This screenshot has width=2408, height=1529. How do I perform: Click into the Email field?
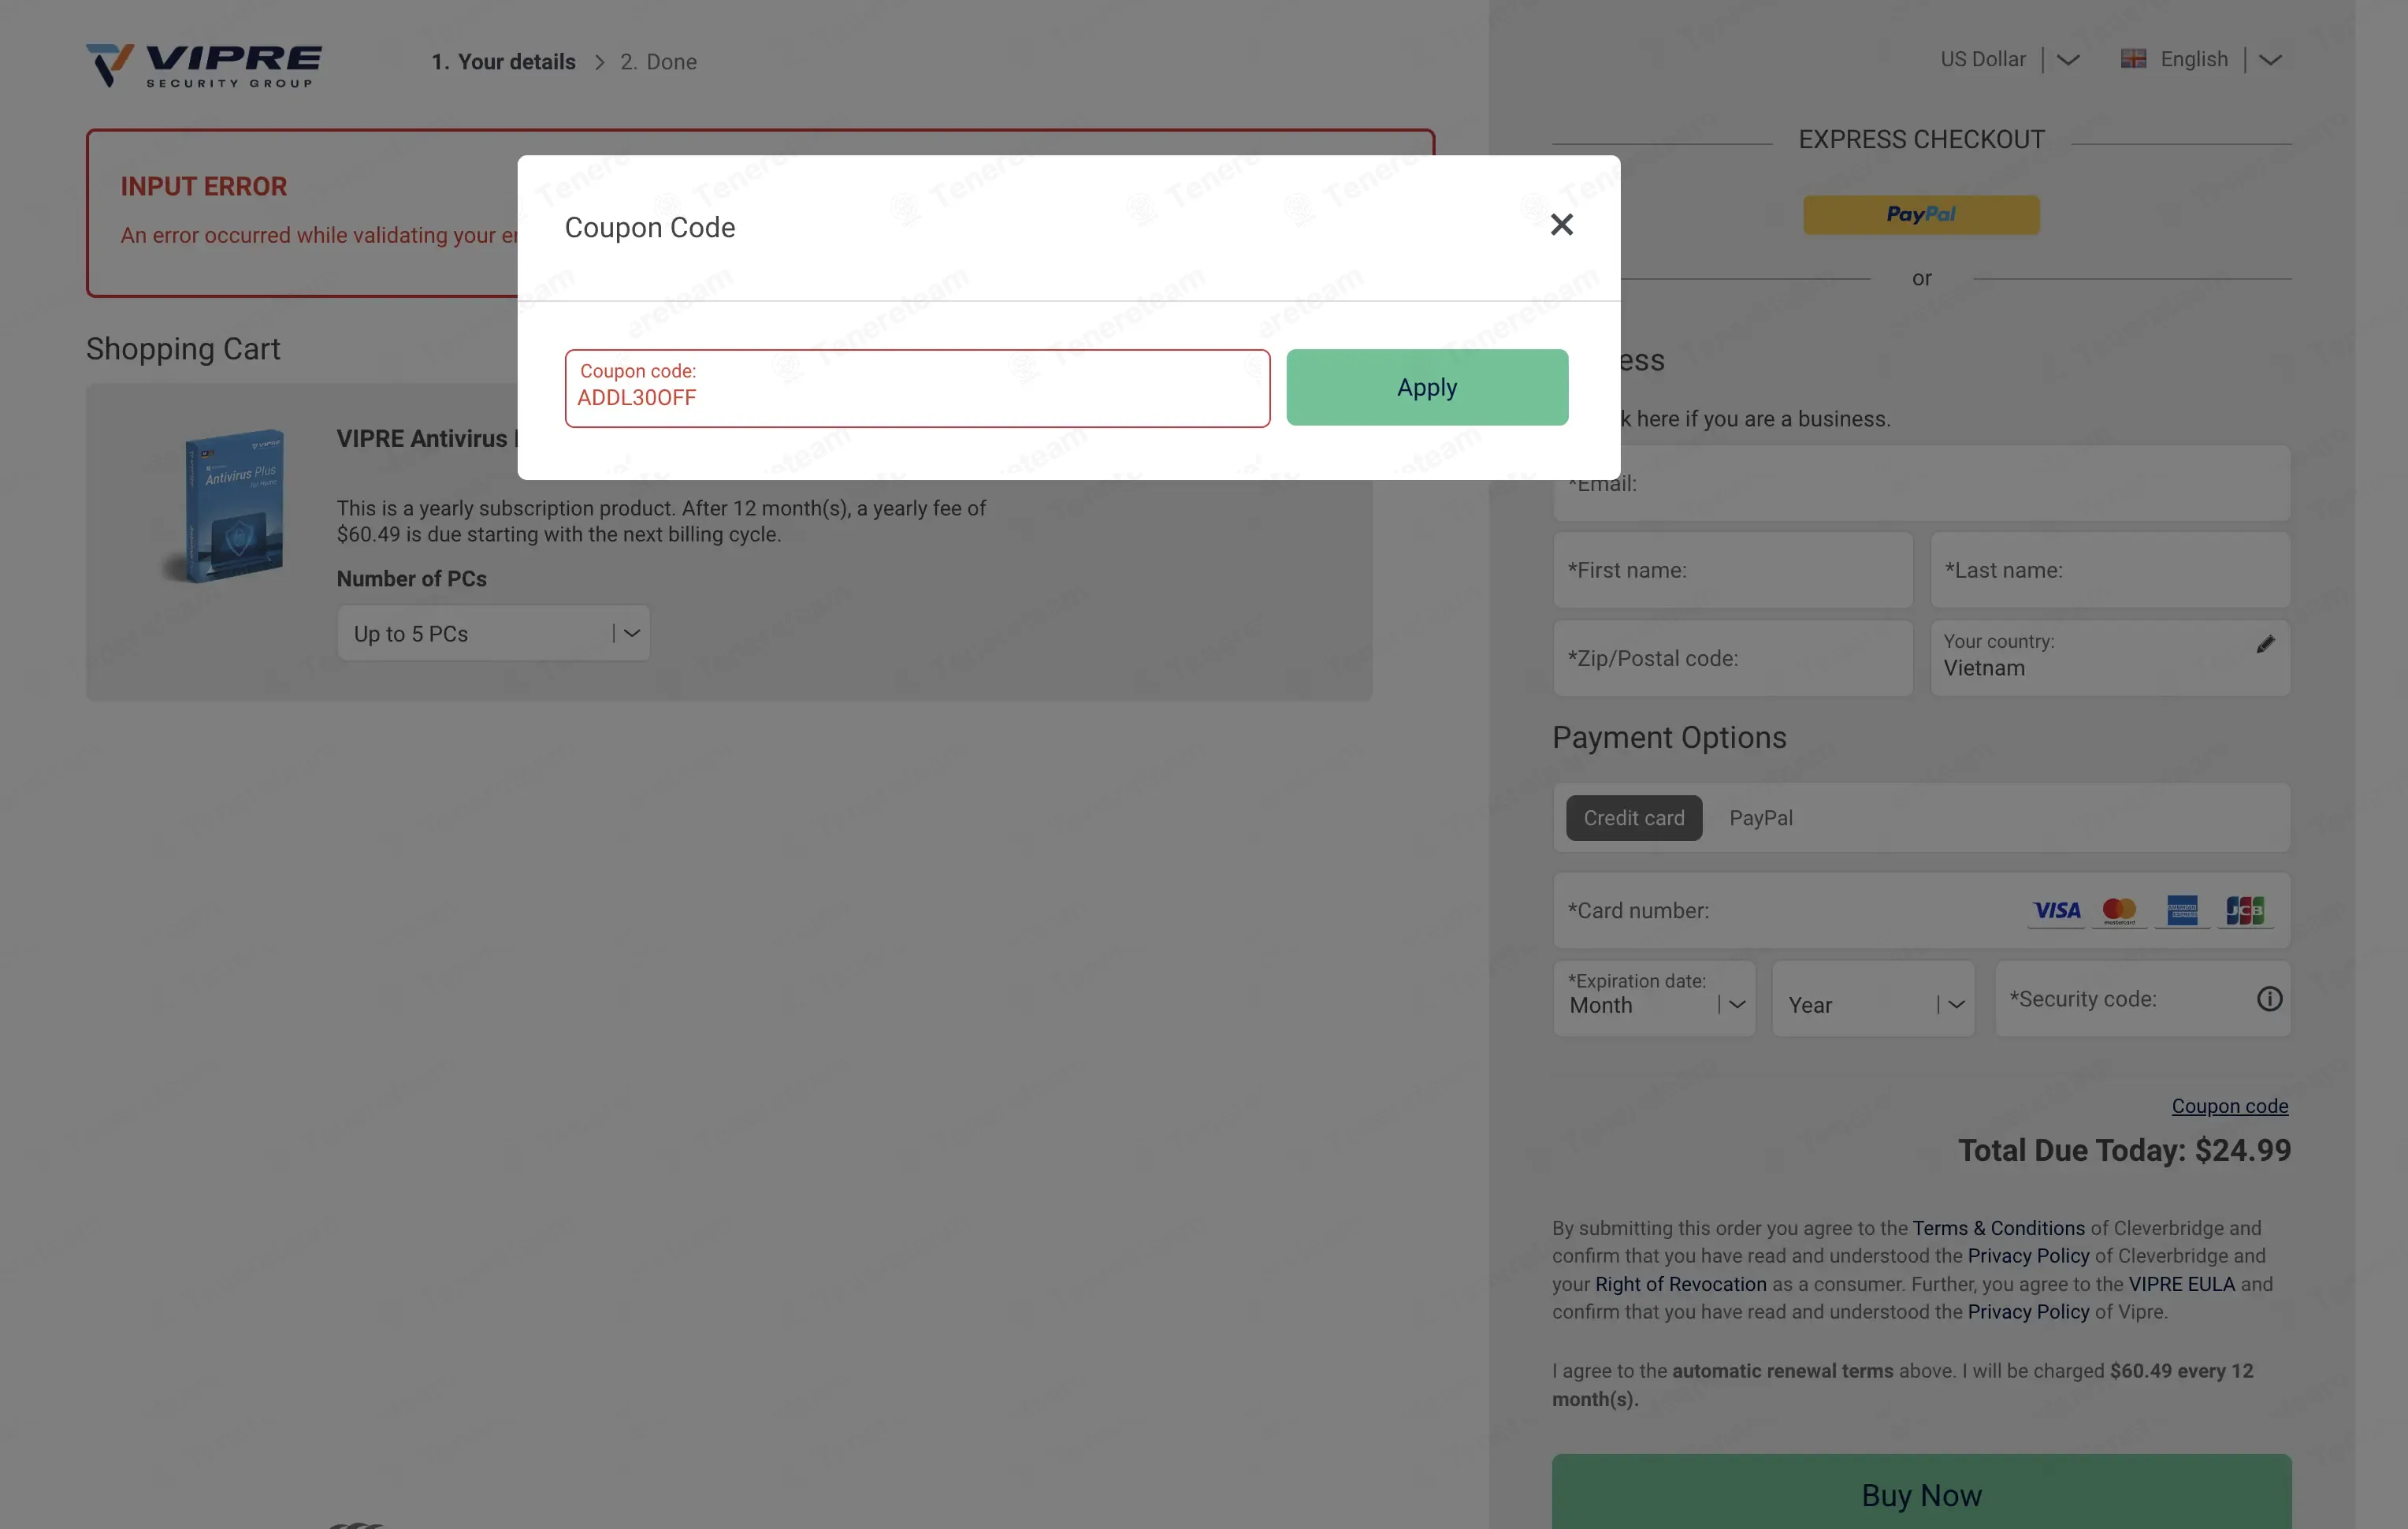pyautogui.click(x=1921, y=484)
